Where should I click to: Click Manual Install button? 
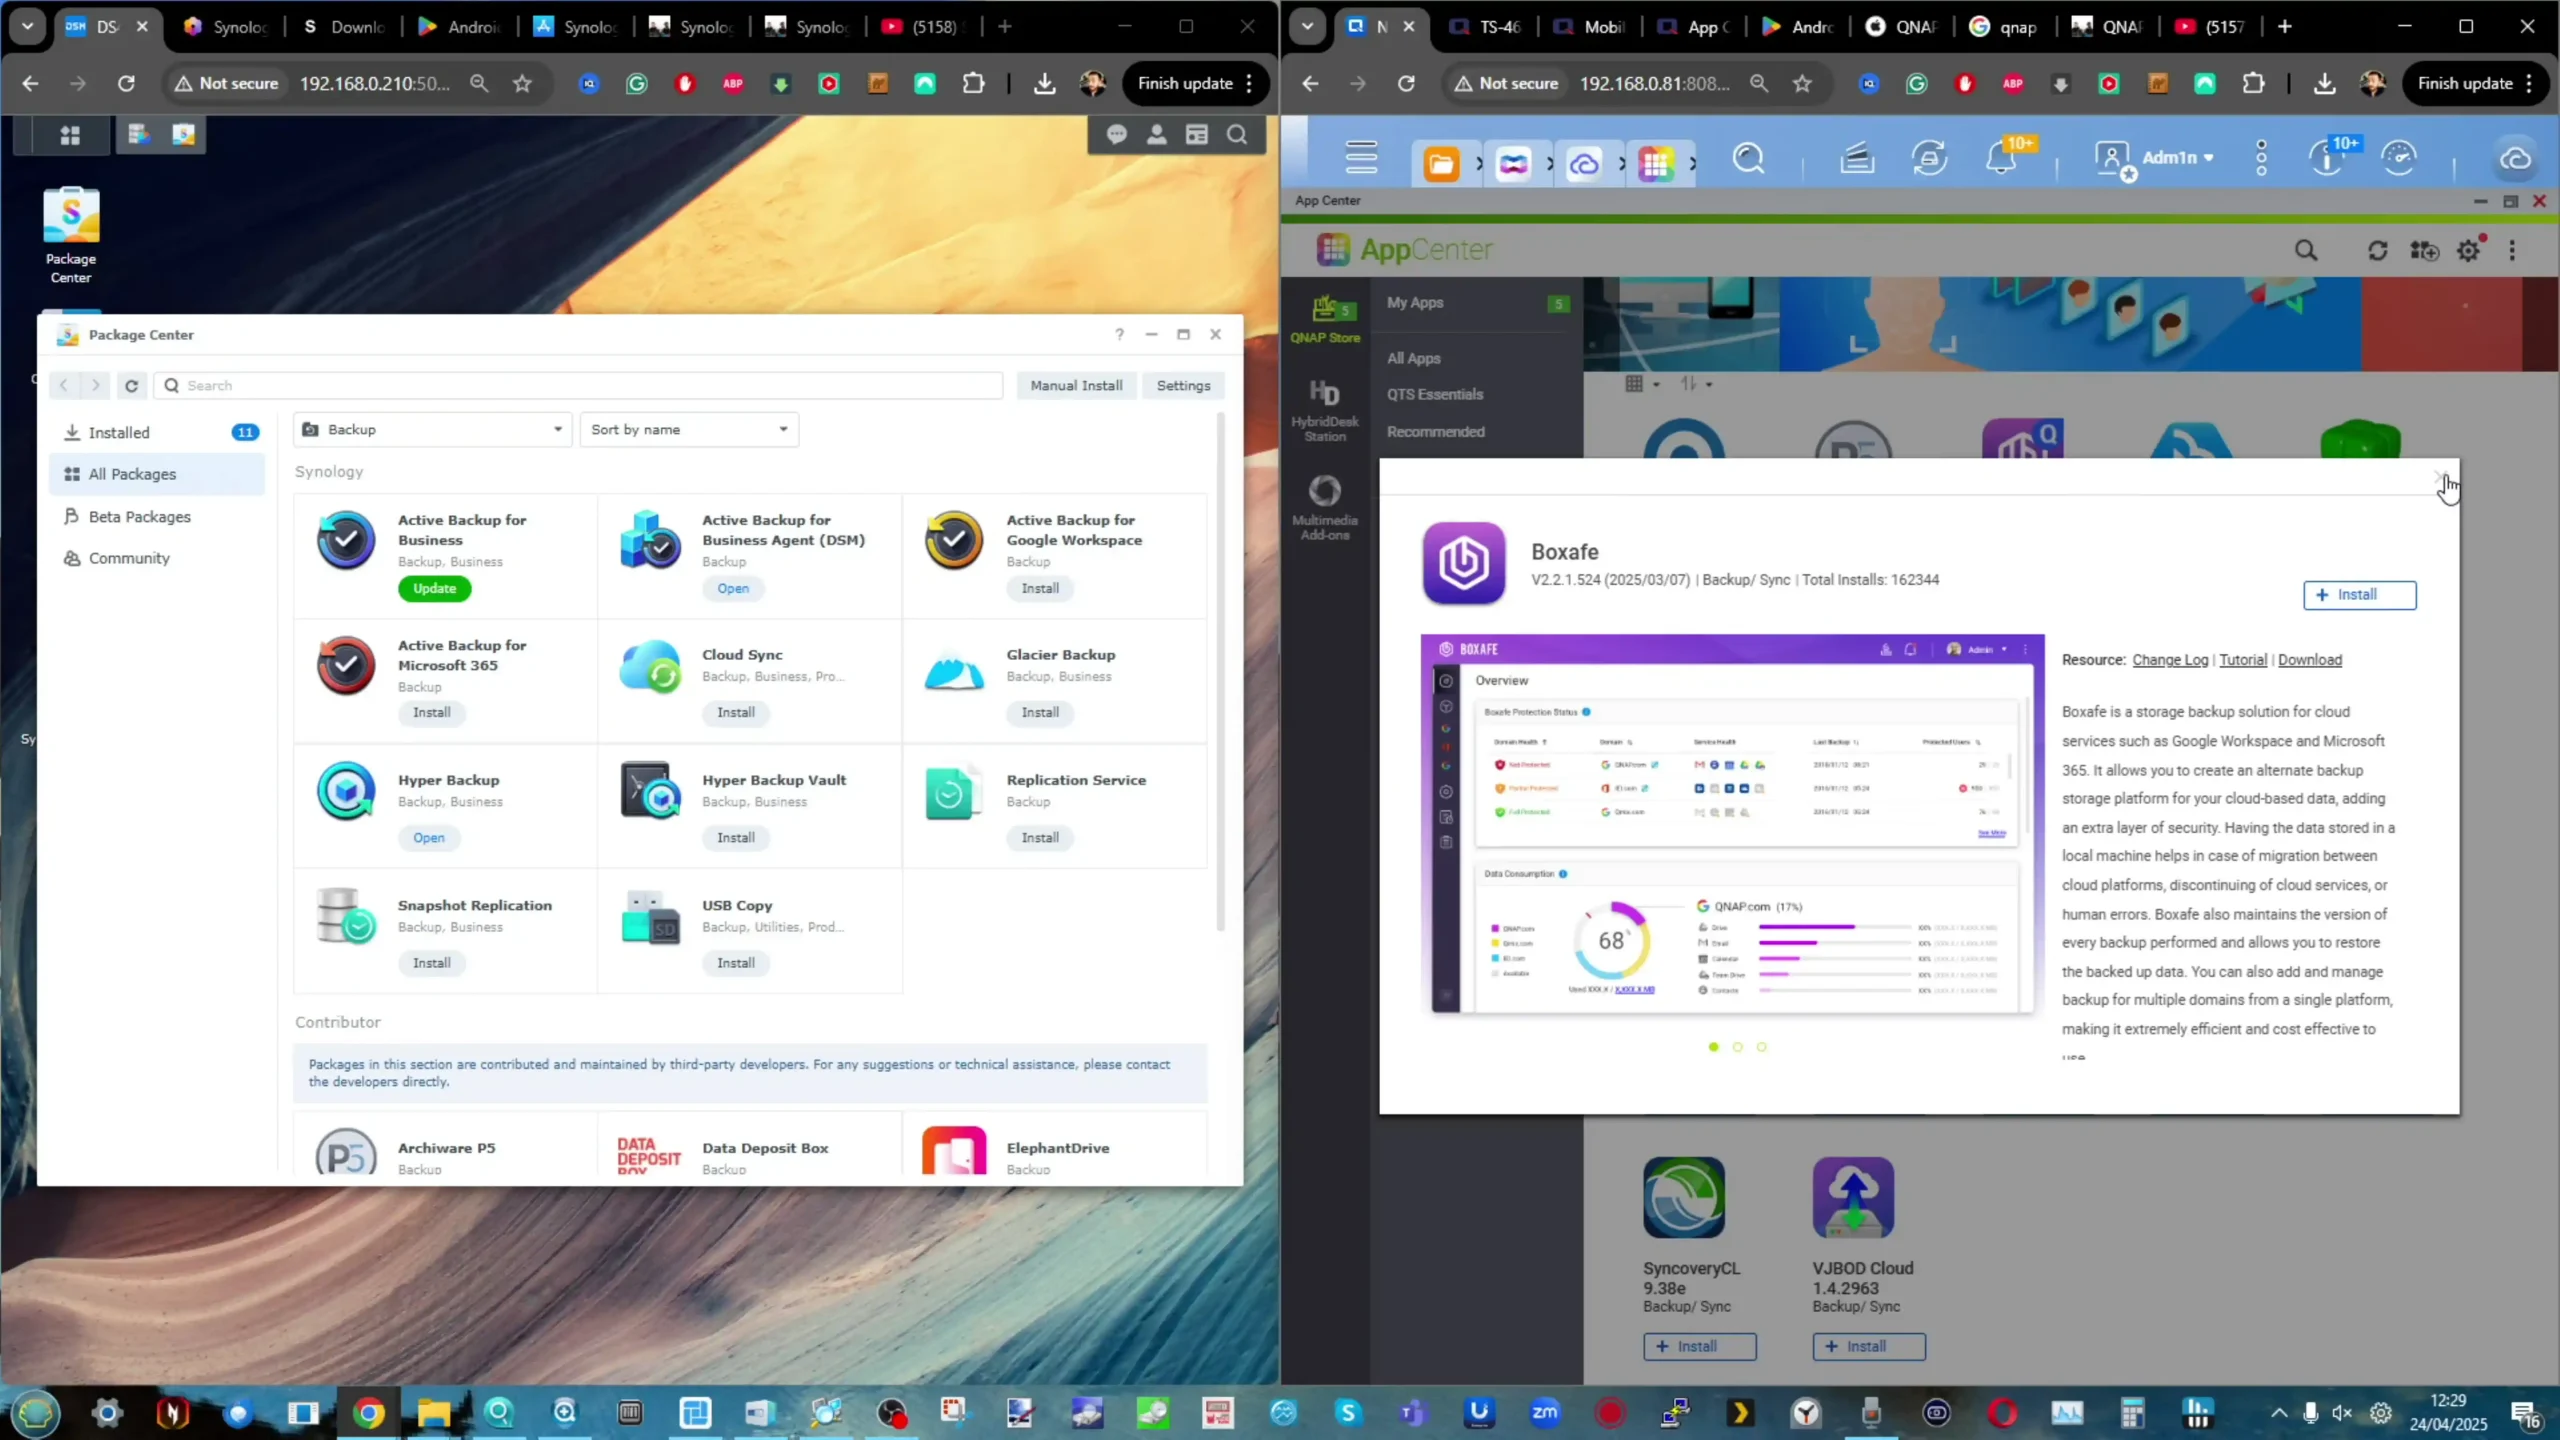[1076, 386]
